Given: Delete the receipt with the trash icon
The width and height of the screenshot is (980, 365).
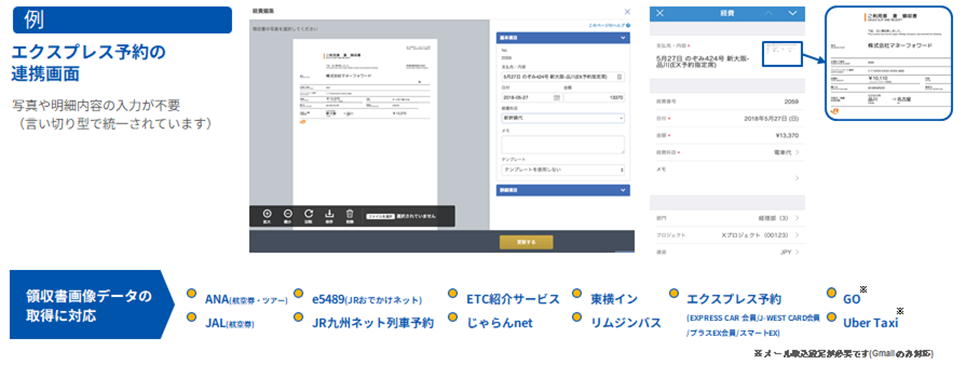Looking at the screenshot, I should (x=350, y=214).
